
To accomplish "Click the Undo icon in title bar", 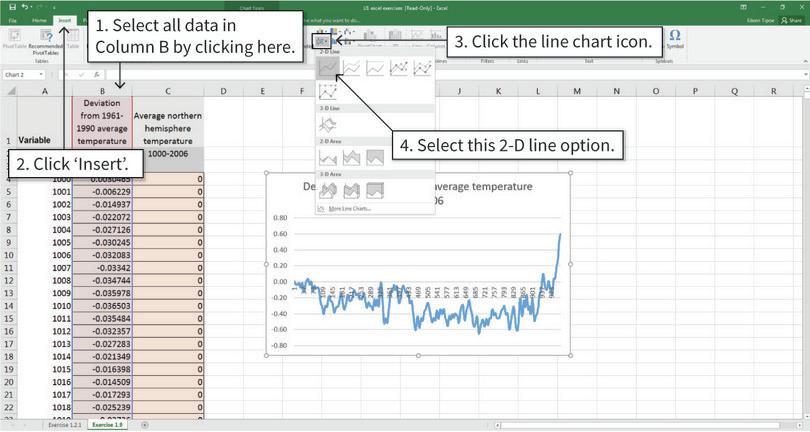I will [x=25, y=7].
